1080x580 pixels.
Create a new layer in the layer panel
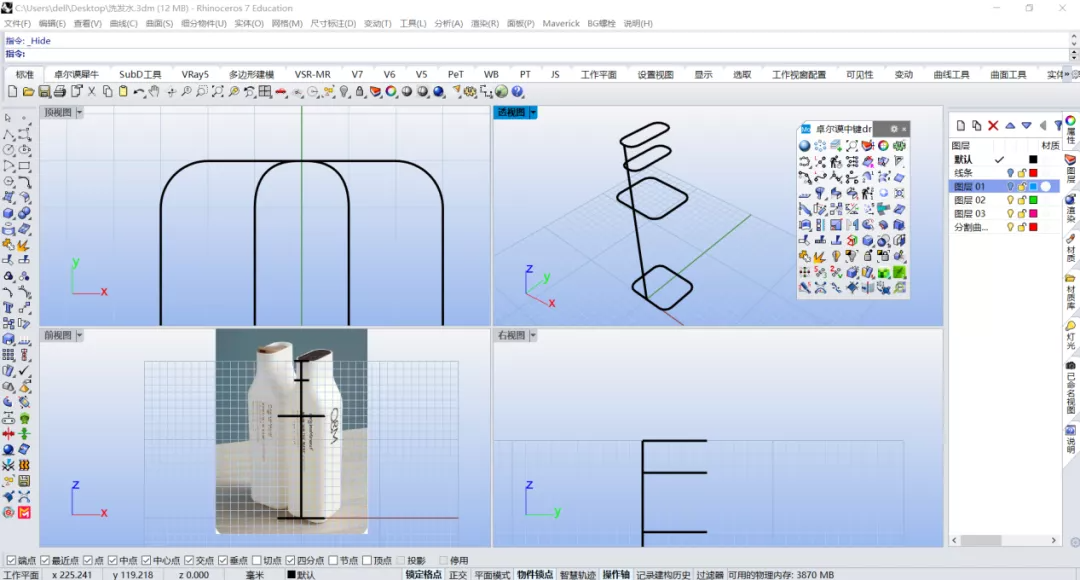(961, 125)
